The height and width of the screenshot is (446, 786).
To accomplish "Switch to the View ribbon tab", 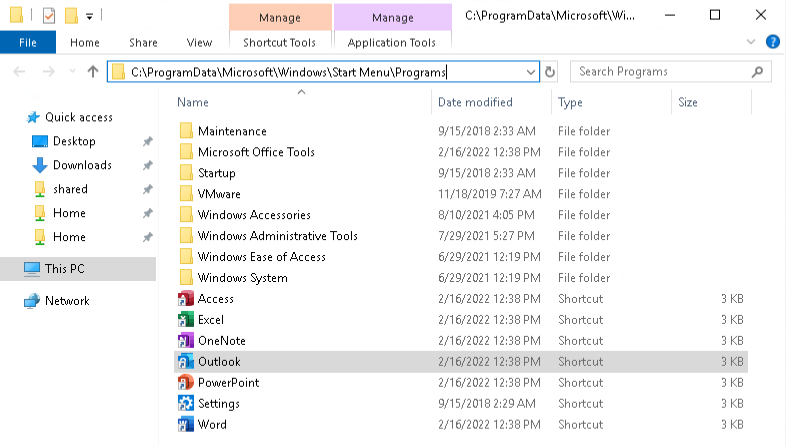I will [200, 43].
